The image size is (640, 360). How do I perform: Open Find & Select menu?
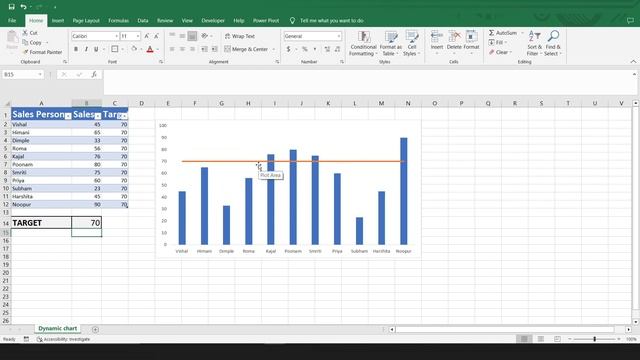tap(553, 43)
